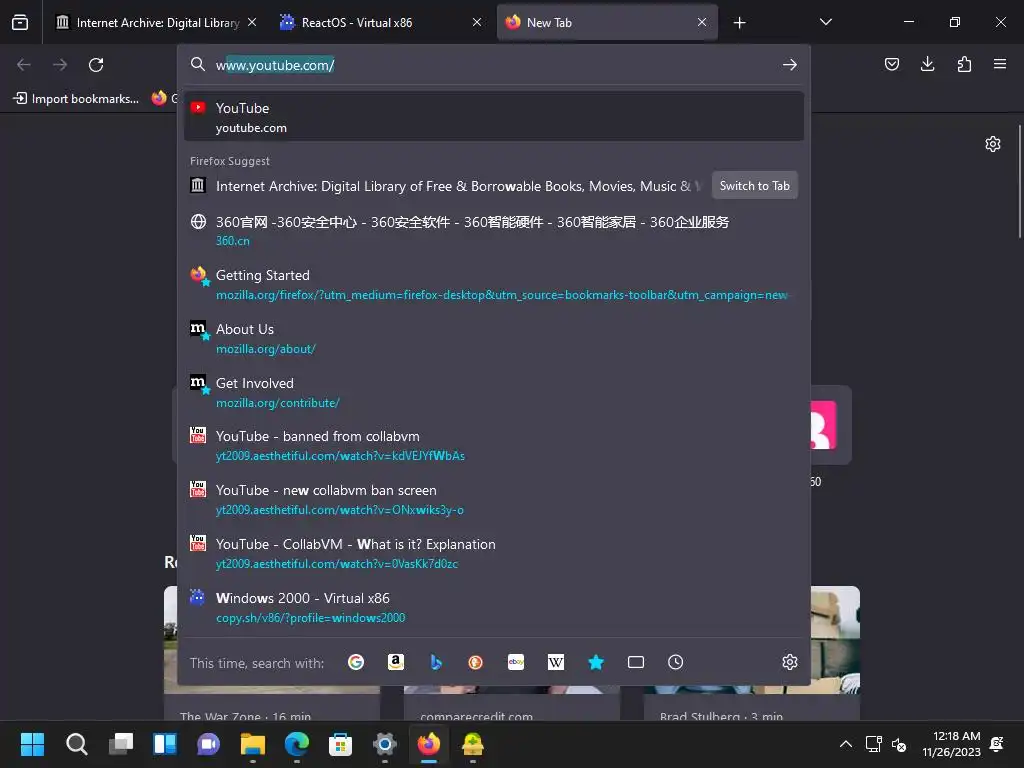The height and width of the screenshot is (768, 1024).
Task: Select the 360.cn suggestion
Action: coord(494,231)
